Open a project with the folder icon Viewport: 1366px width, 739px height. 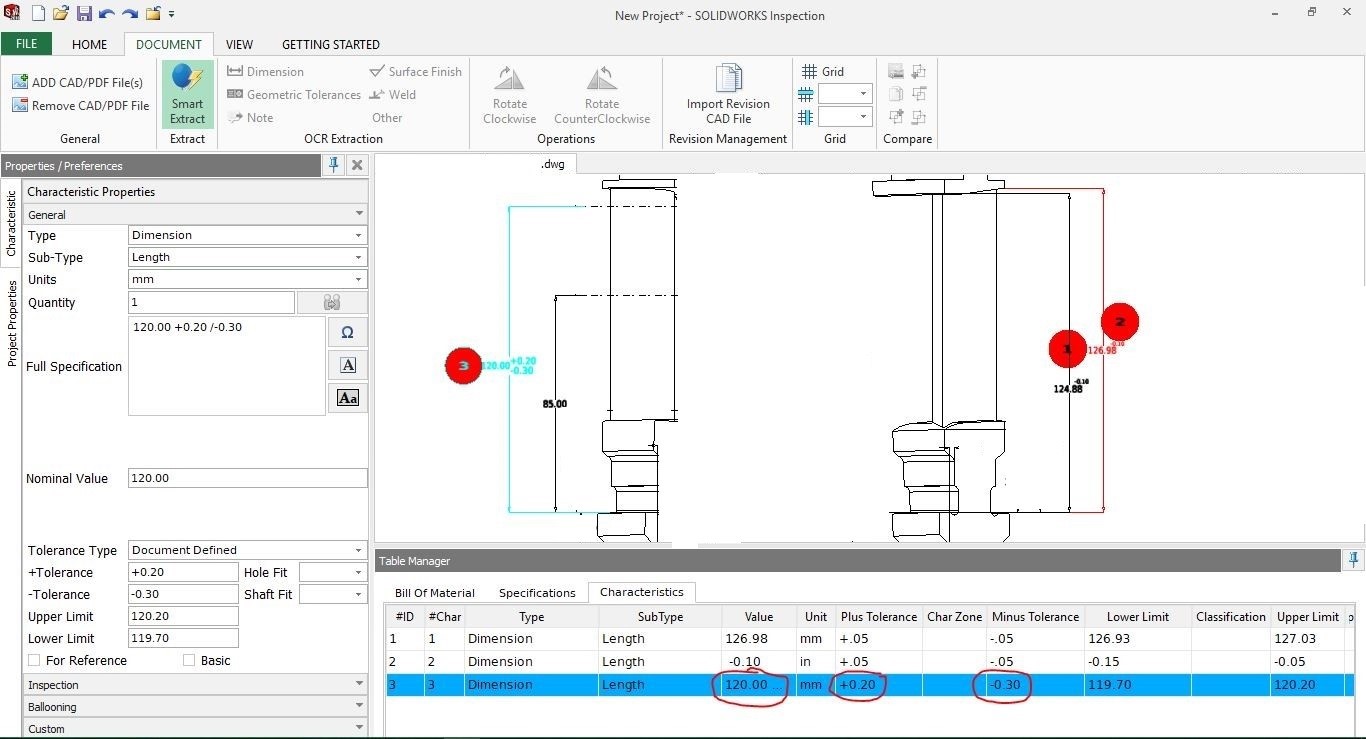pyautogui.click(x=61, y=14)
